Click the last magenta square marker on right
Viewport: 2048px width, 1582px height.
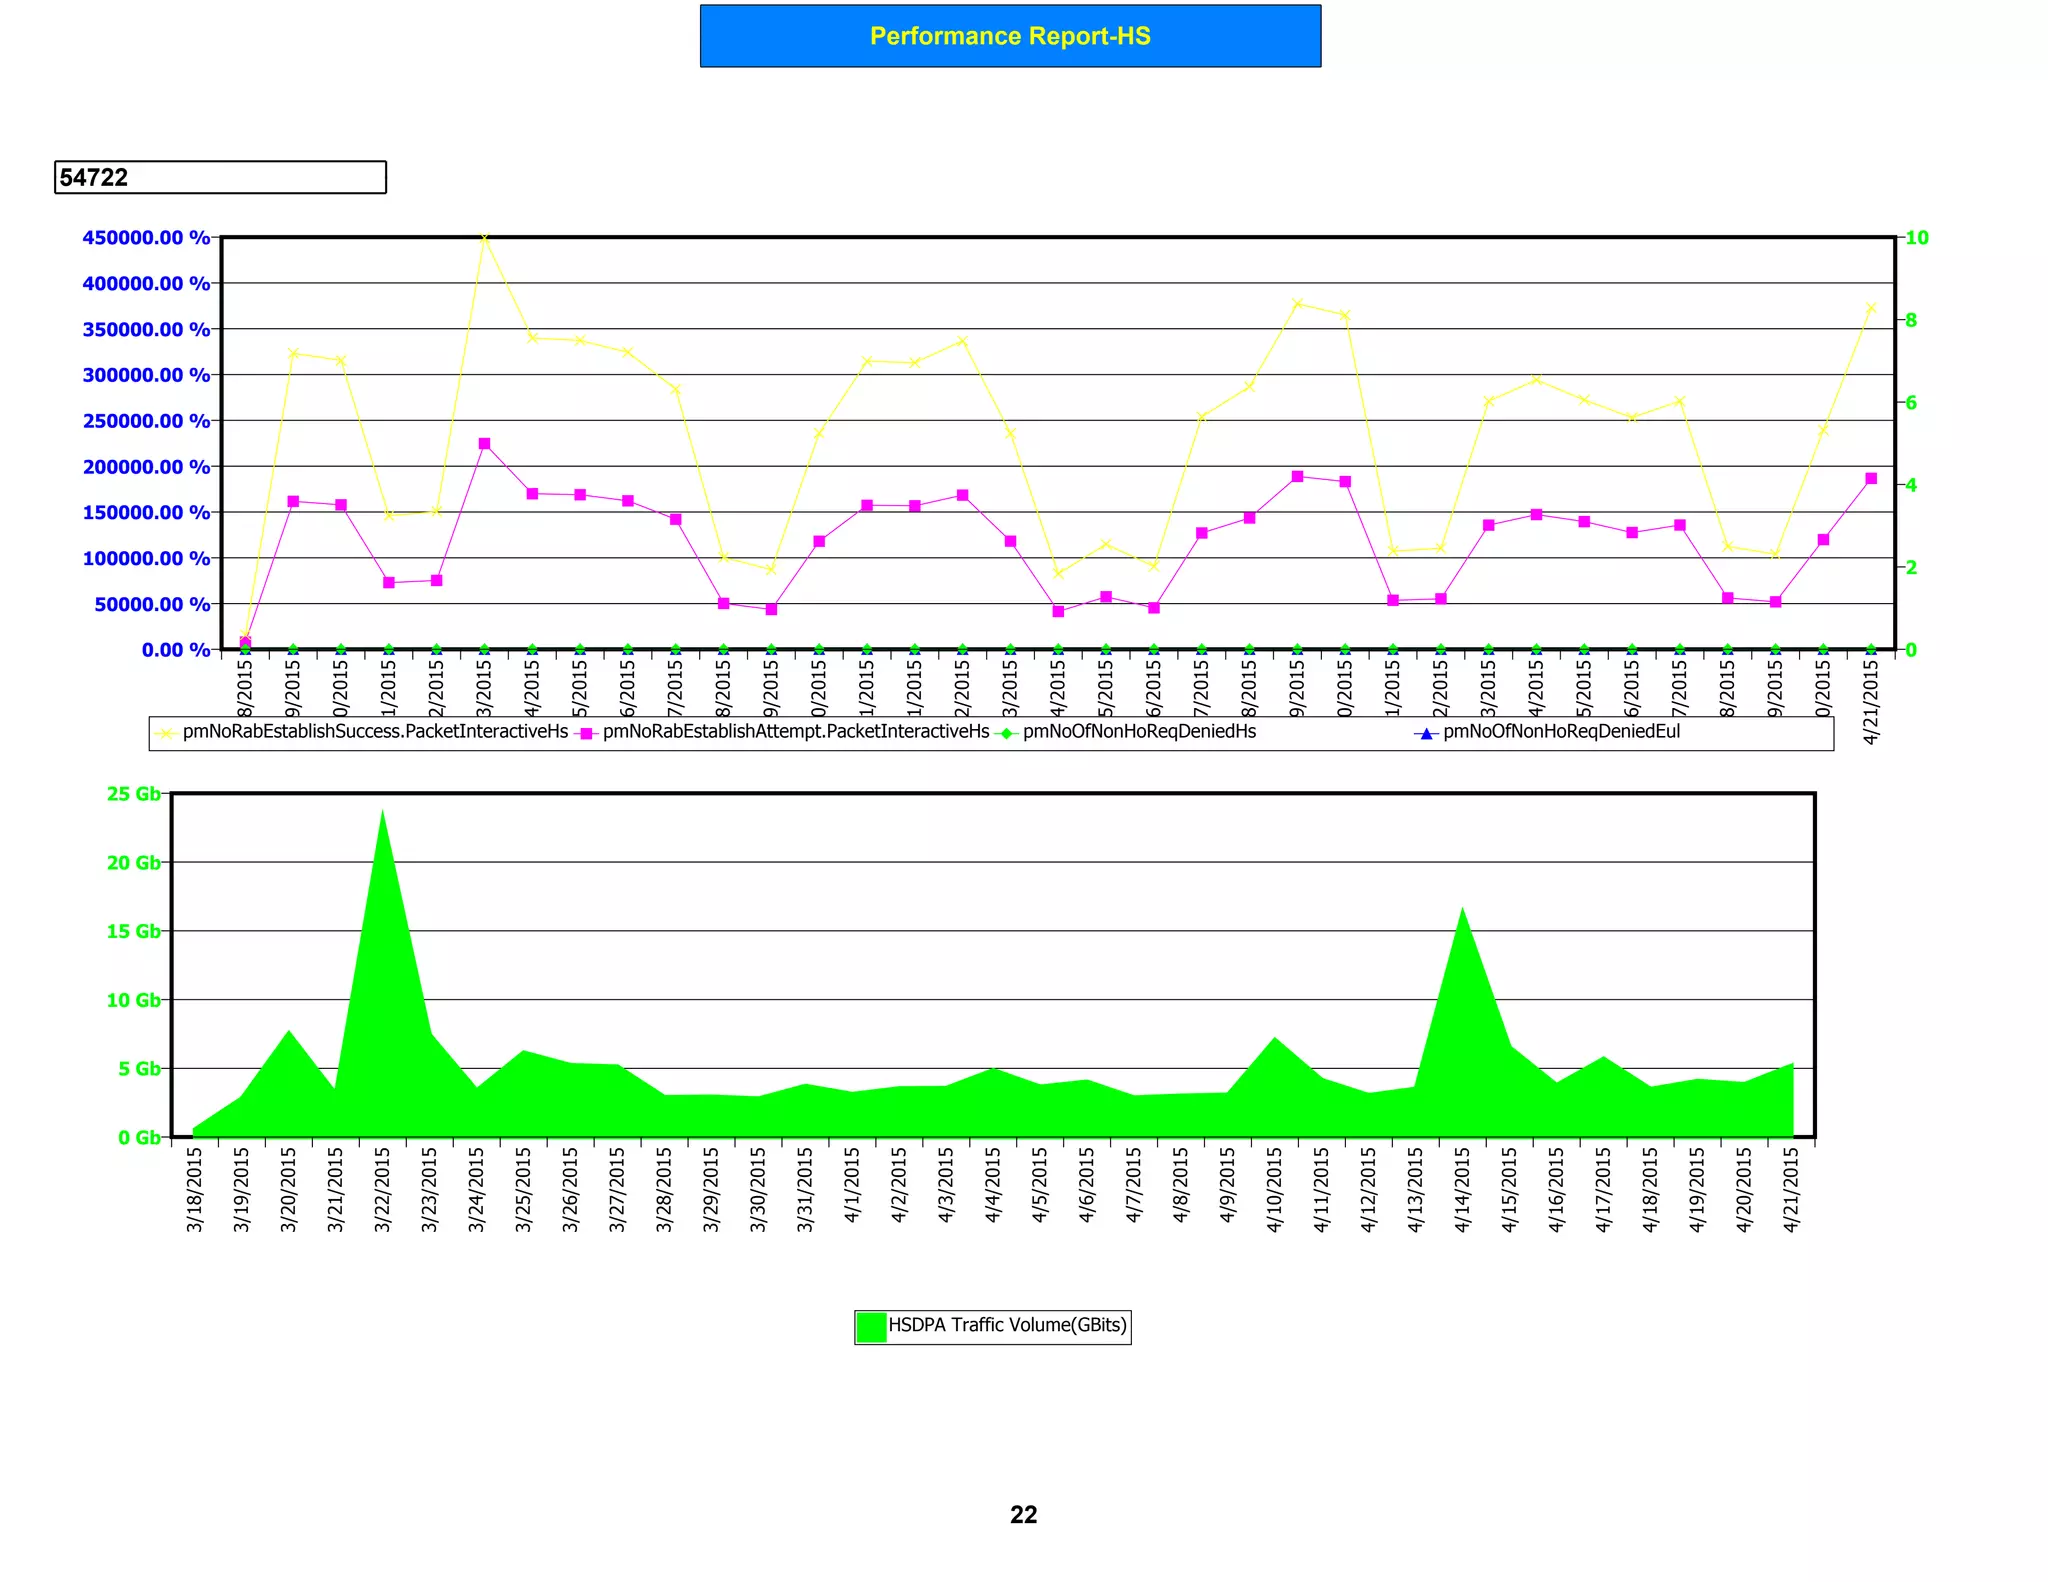[1871, 479]
